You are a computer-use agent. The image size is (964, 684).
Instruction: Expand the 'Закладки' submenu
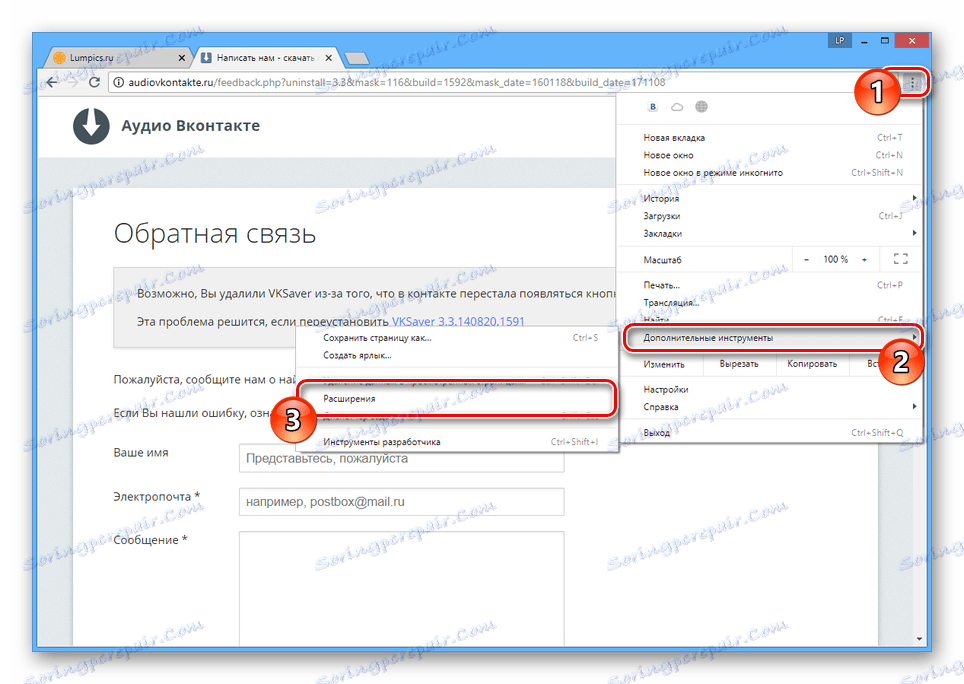pyautogui.click(x=772, y=234)
